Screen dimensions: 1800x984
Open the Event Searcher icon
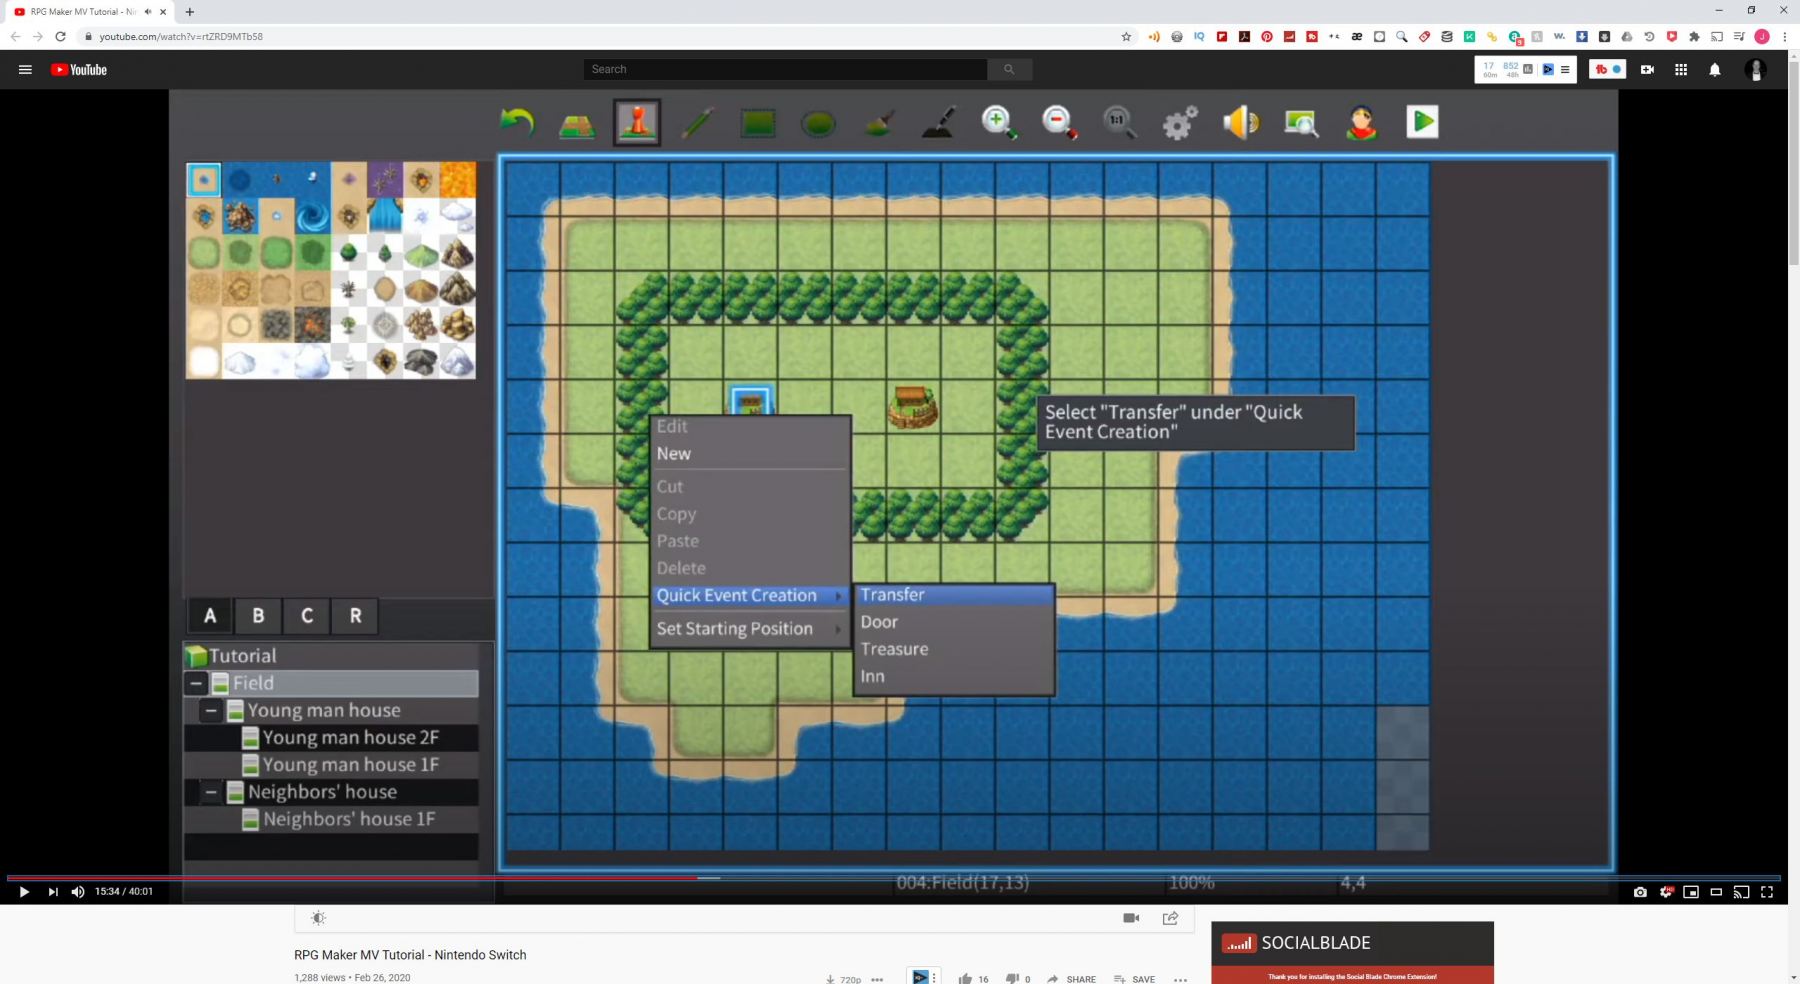coord(1301,123)
